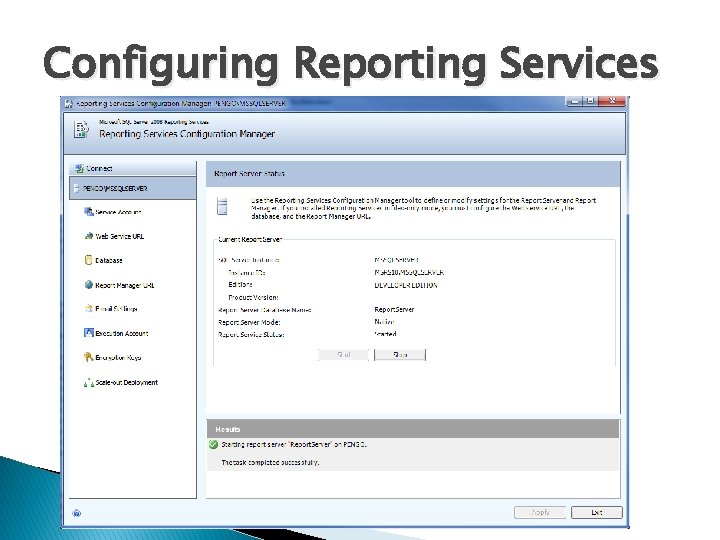Click the disabled Start button
Screen dimensions: 720x540
[343, 355]
